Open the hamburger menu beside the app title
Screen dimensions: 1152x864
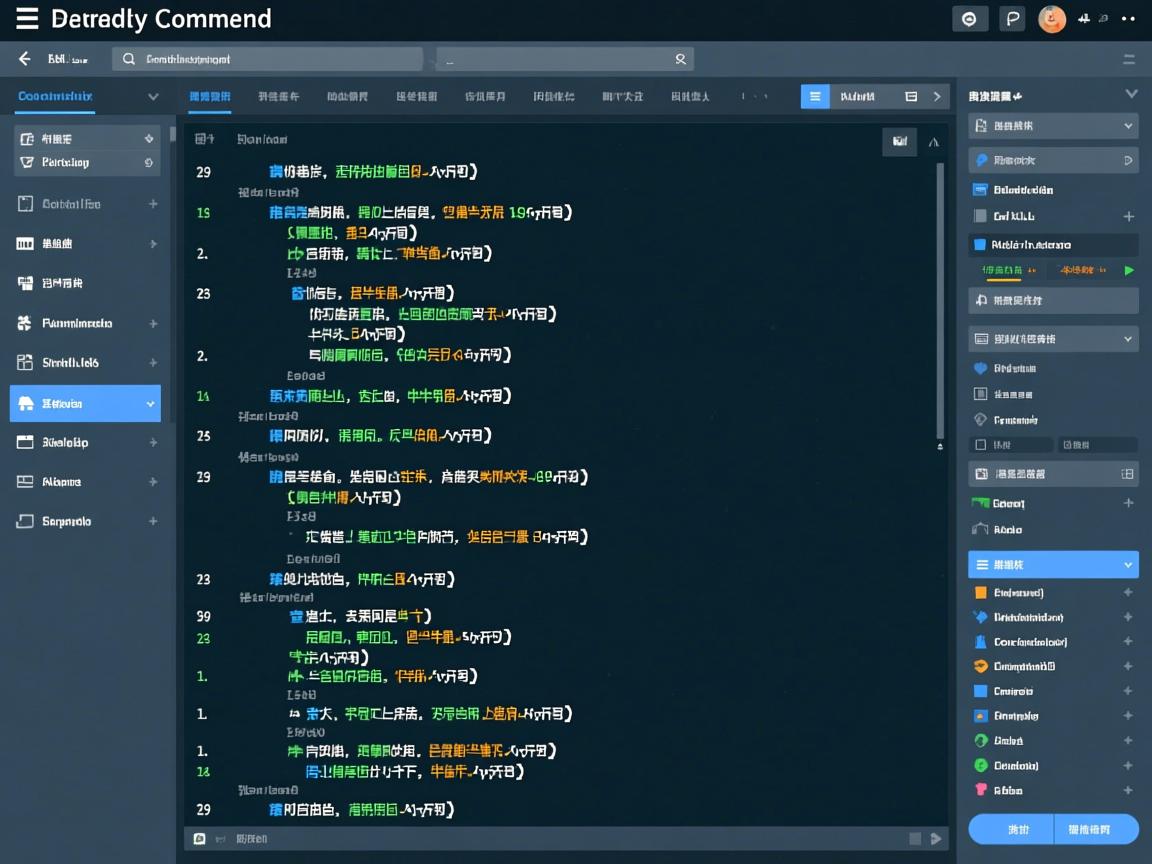pyautogui.click(x=27, y=19)
